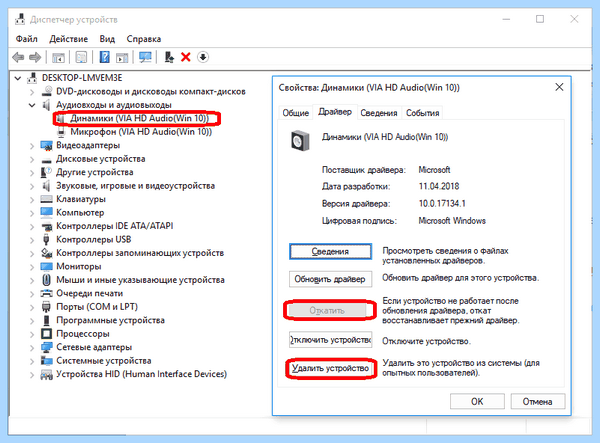Select the Контроллеры USB icon

46,239
